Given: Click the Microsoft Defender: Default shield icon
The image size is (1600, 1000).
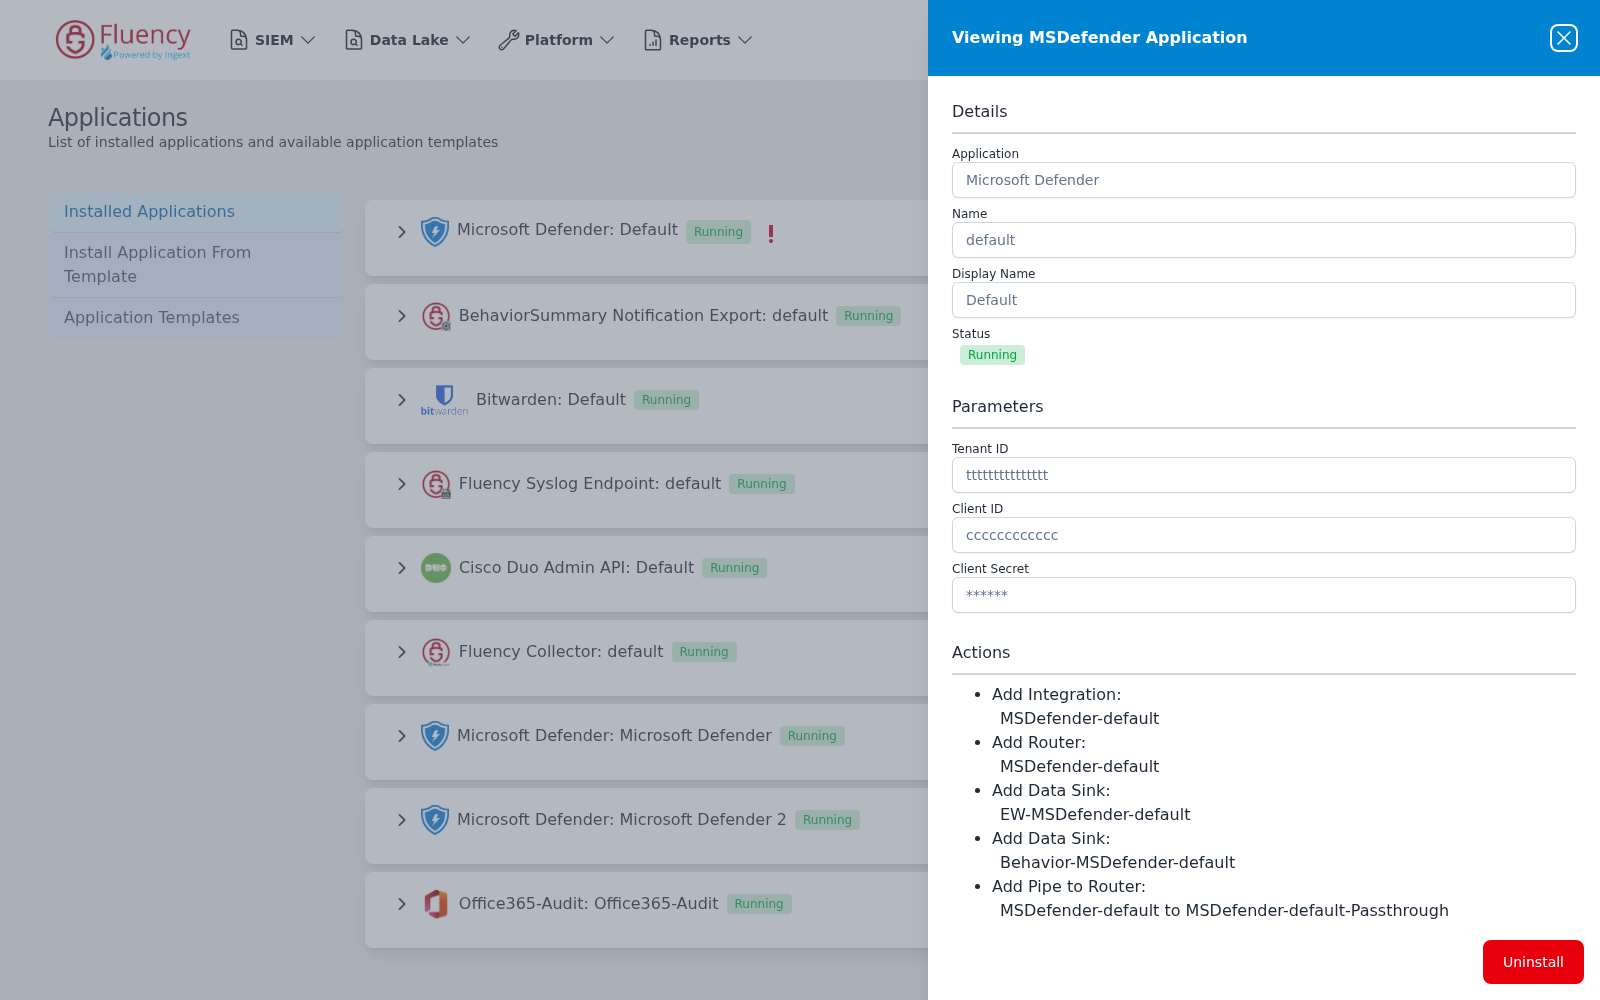Looking at the screenshot, I should [x=435, y=232].
